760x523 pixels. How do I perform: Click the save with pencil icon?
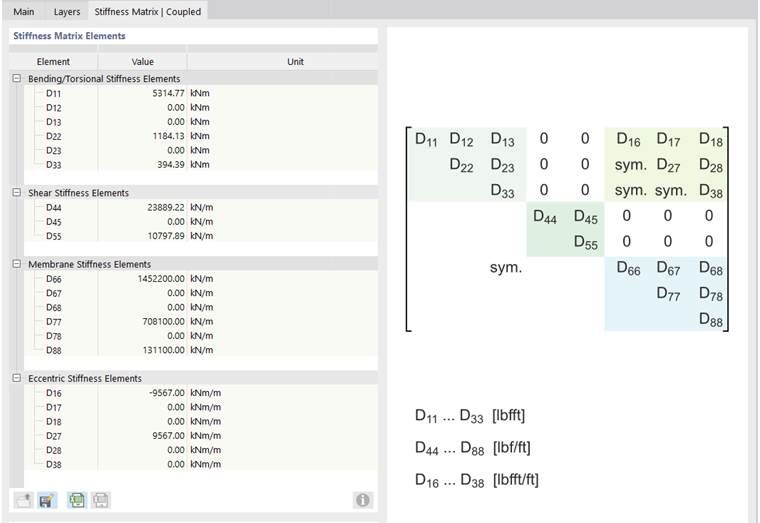point(46,500)
